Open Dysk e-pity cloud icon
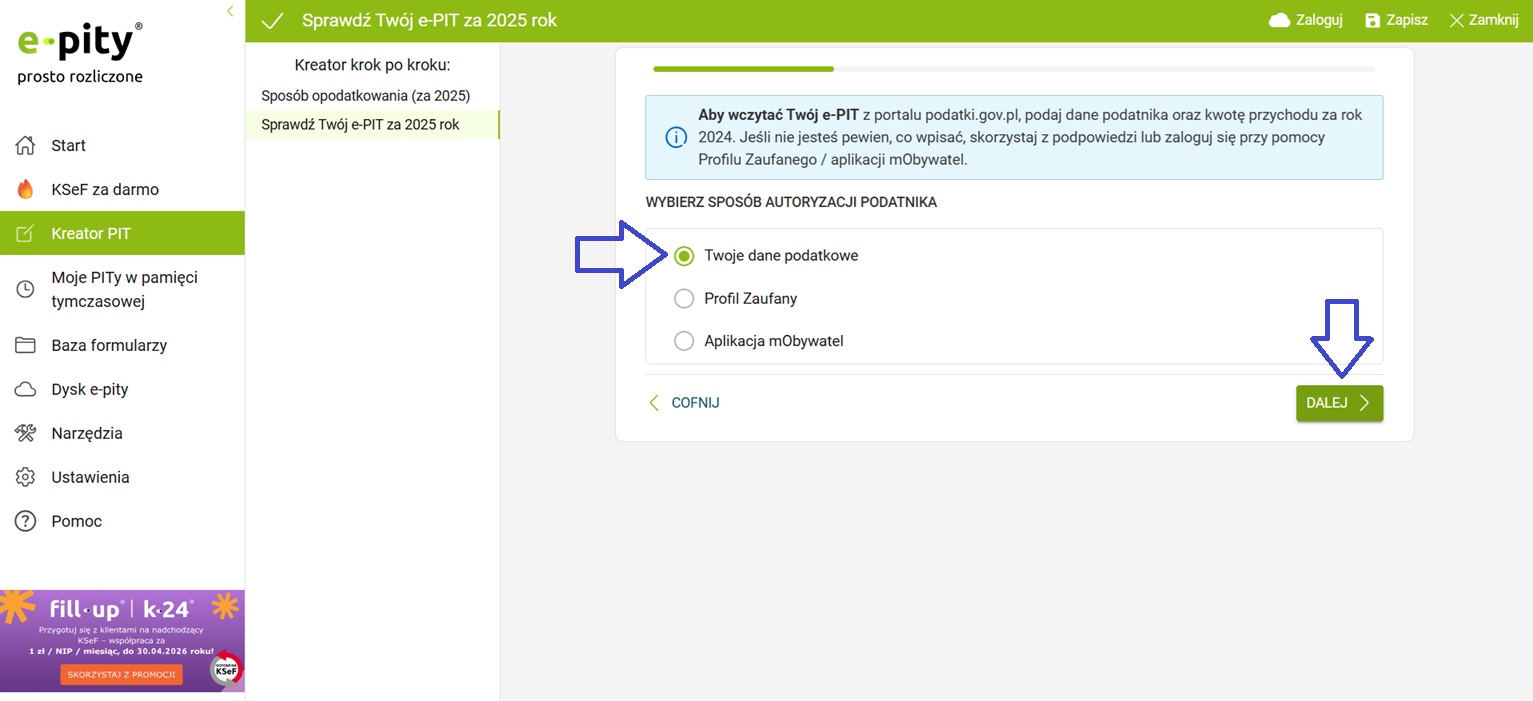 [26, 390]
